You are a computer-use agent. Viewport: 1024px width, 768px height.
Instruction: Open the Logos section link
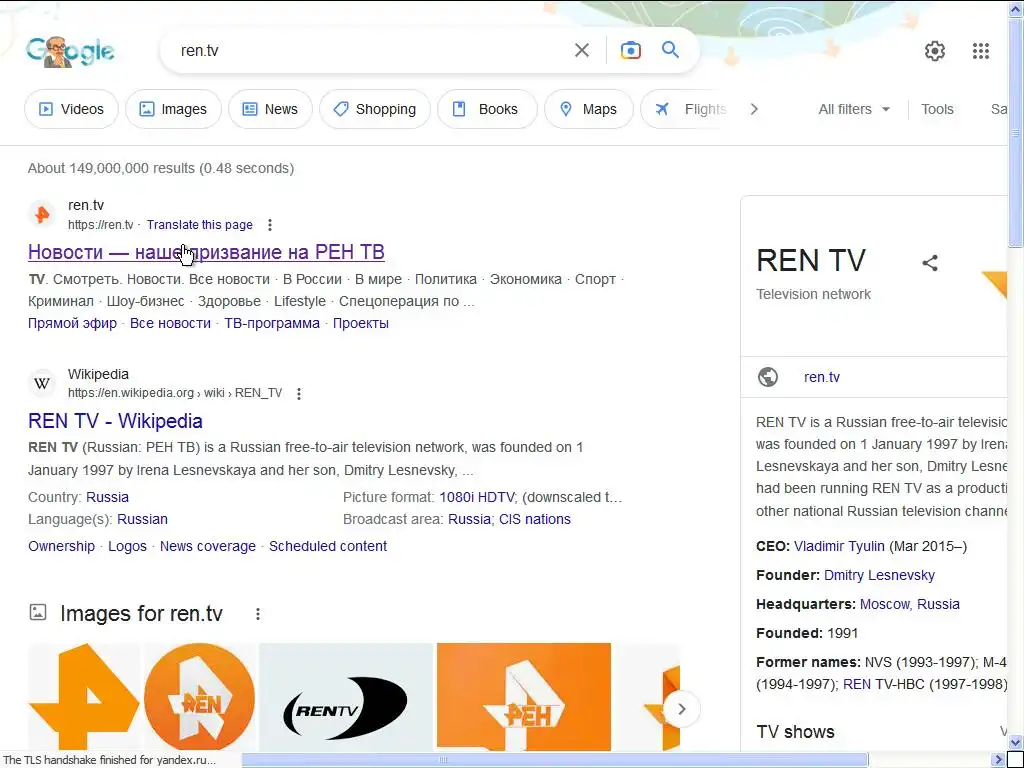coord(127,546)
